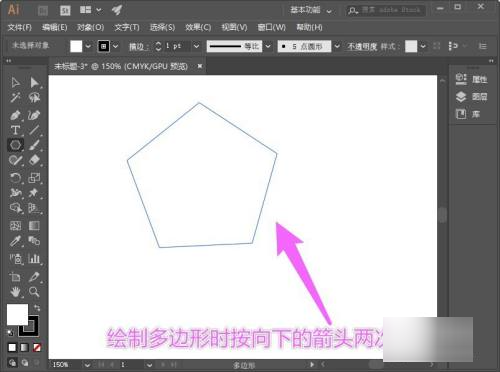Switch to Draw Normal mode
The image size is (500, 372).
[x=12, y=363]
